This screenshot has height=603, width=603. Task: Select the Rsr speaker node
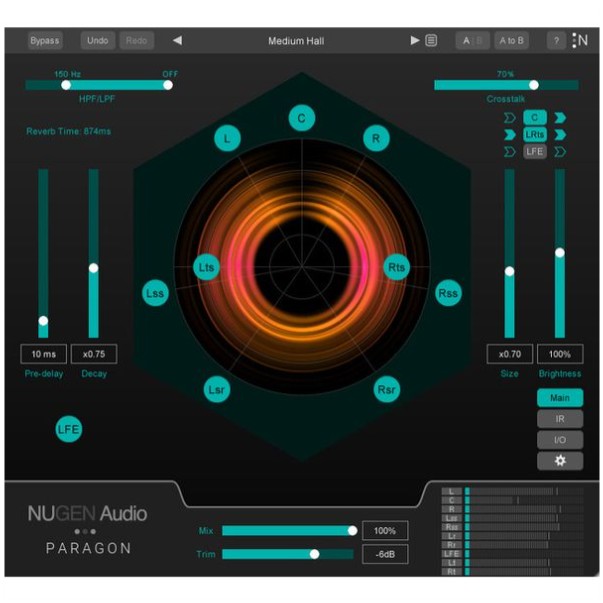coord(386,389)
